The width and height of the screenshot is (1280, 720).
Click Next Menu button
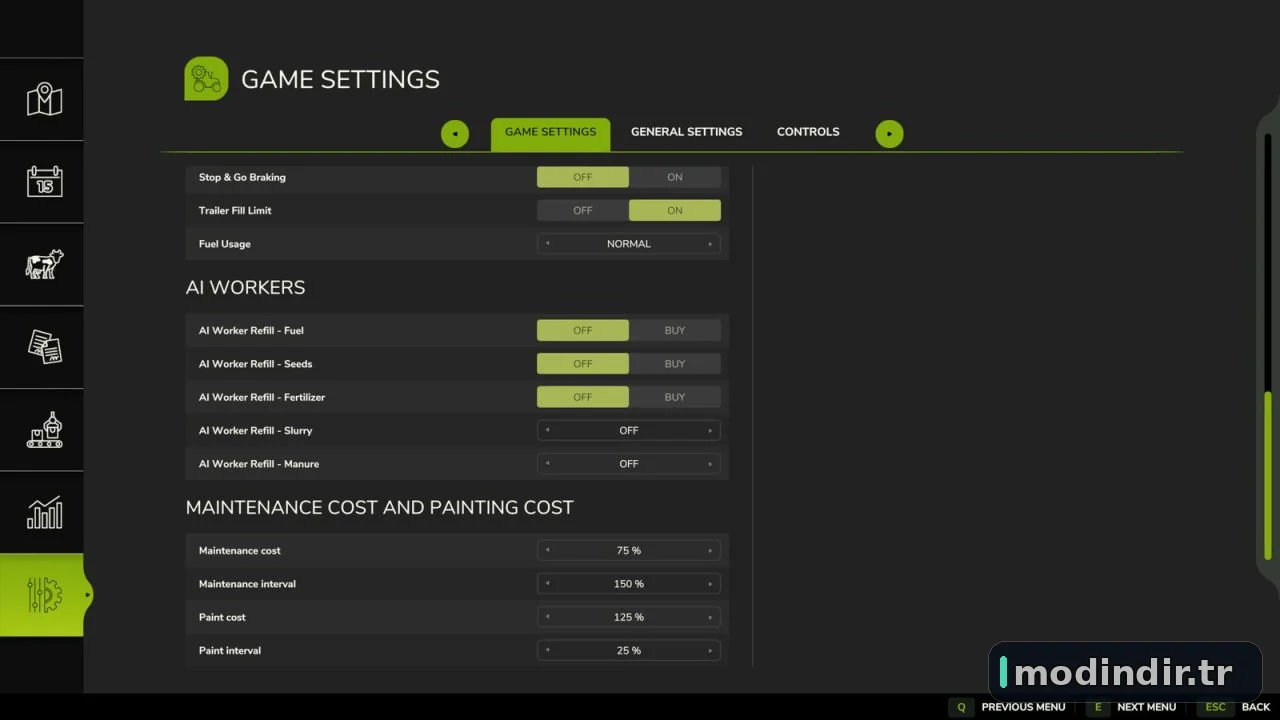coord(1146,707)
